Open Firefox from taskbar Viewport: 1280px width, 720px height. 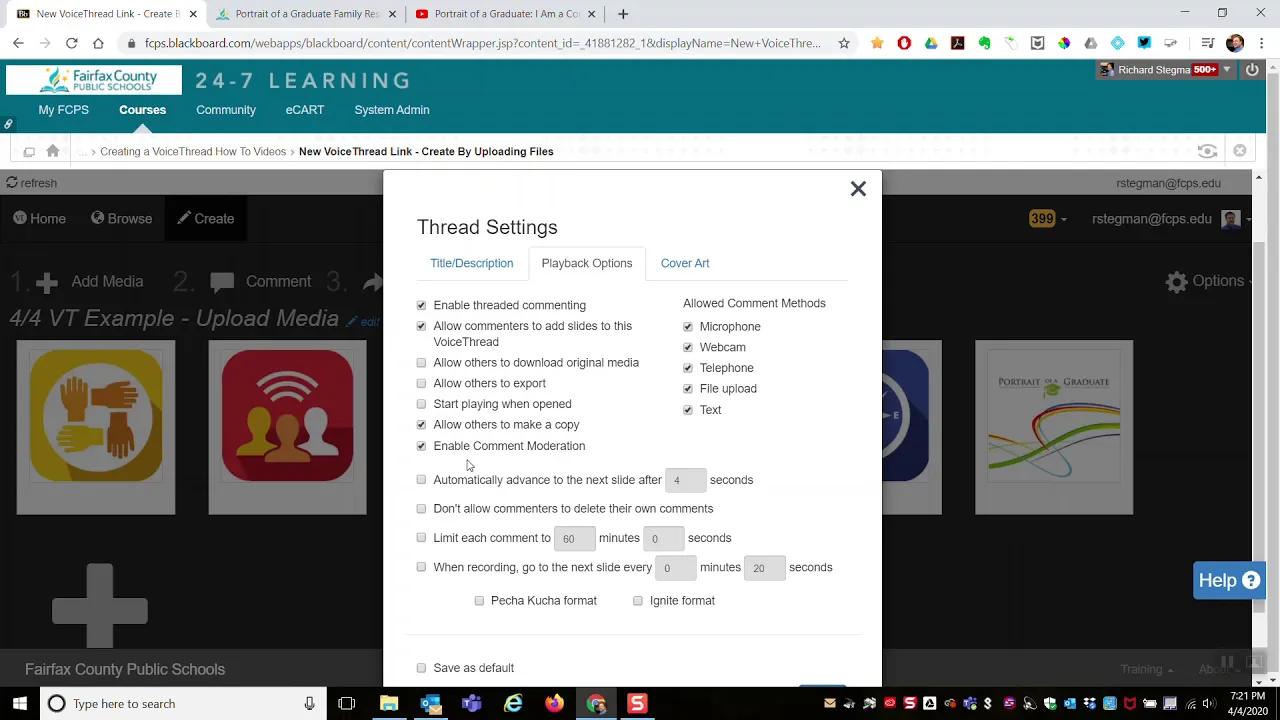554,704
